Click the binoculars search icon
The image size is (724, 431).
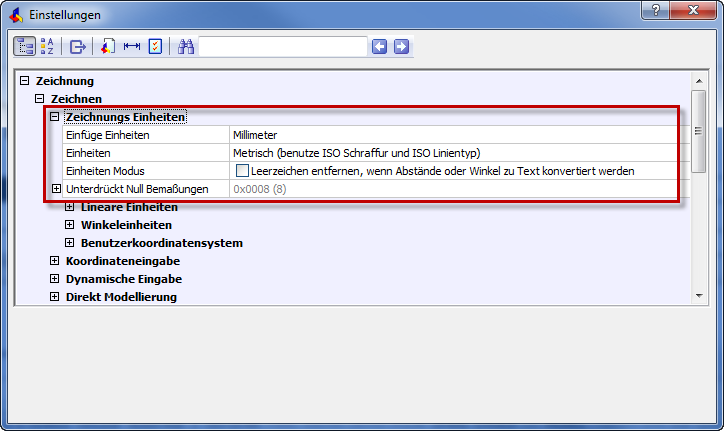186,47
